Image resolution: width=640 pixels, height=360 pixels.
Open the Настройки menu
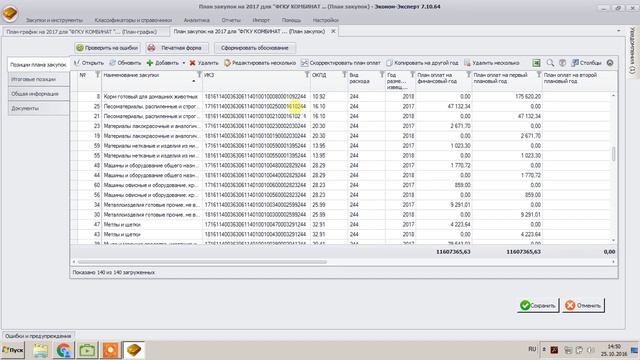325,20
